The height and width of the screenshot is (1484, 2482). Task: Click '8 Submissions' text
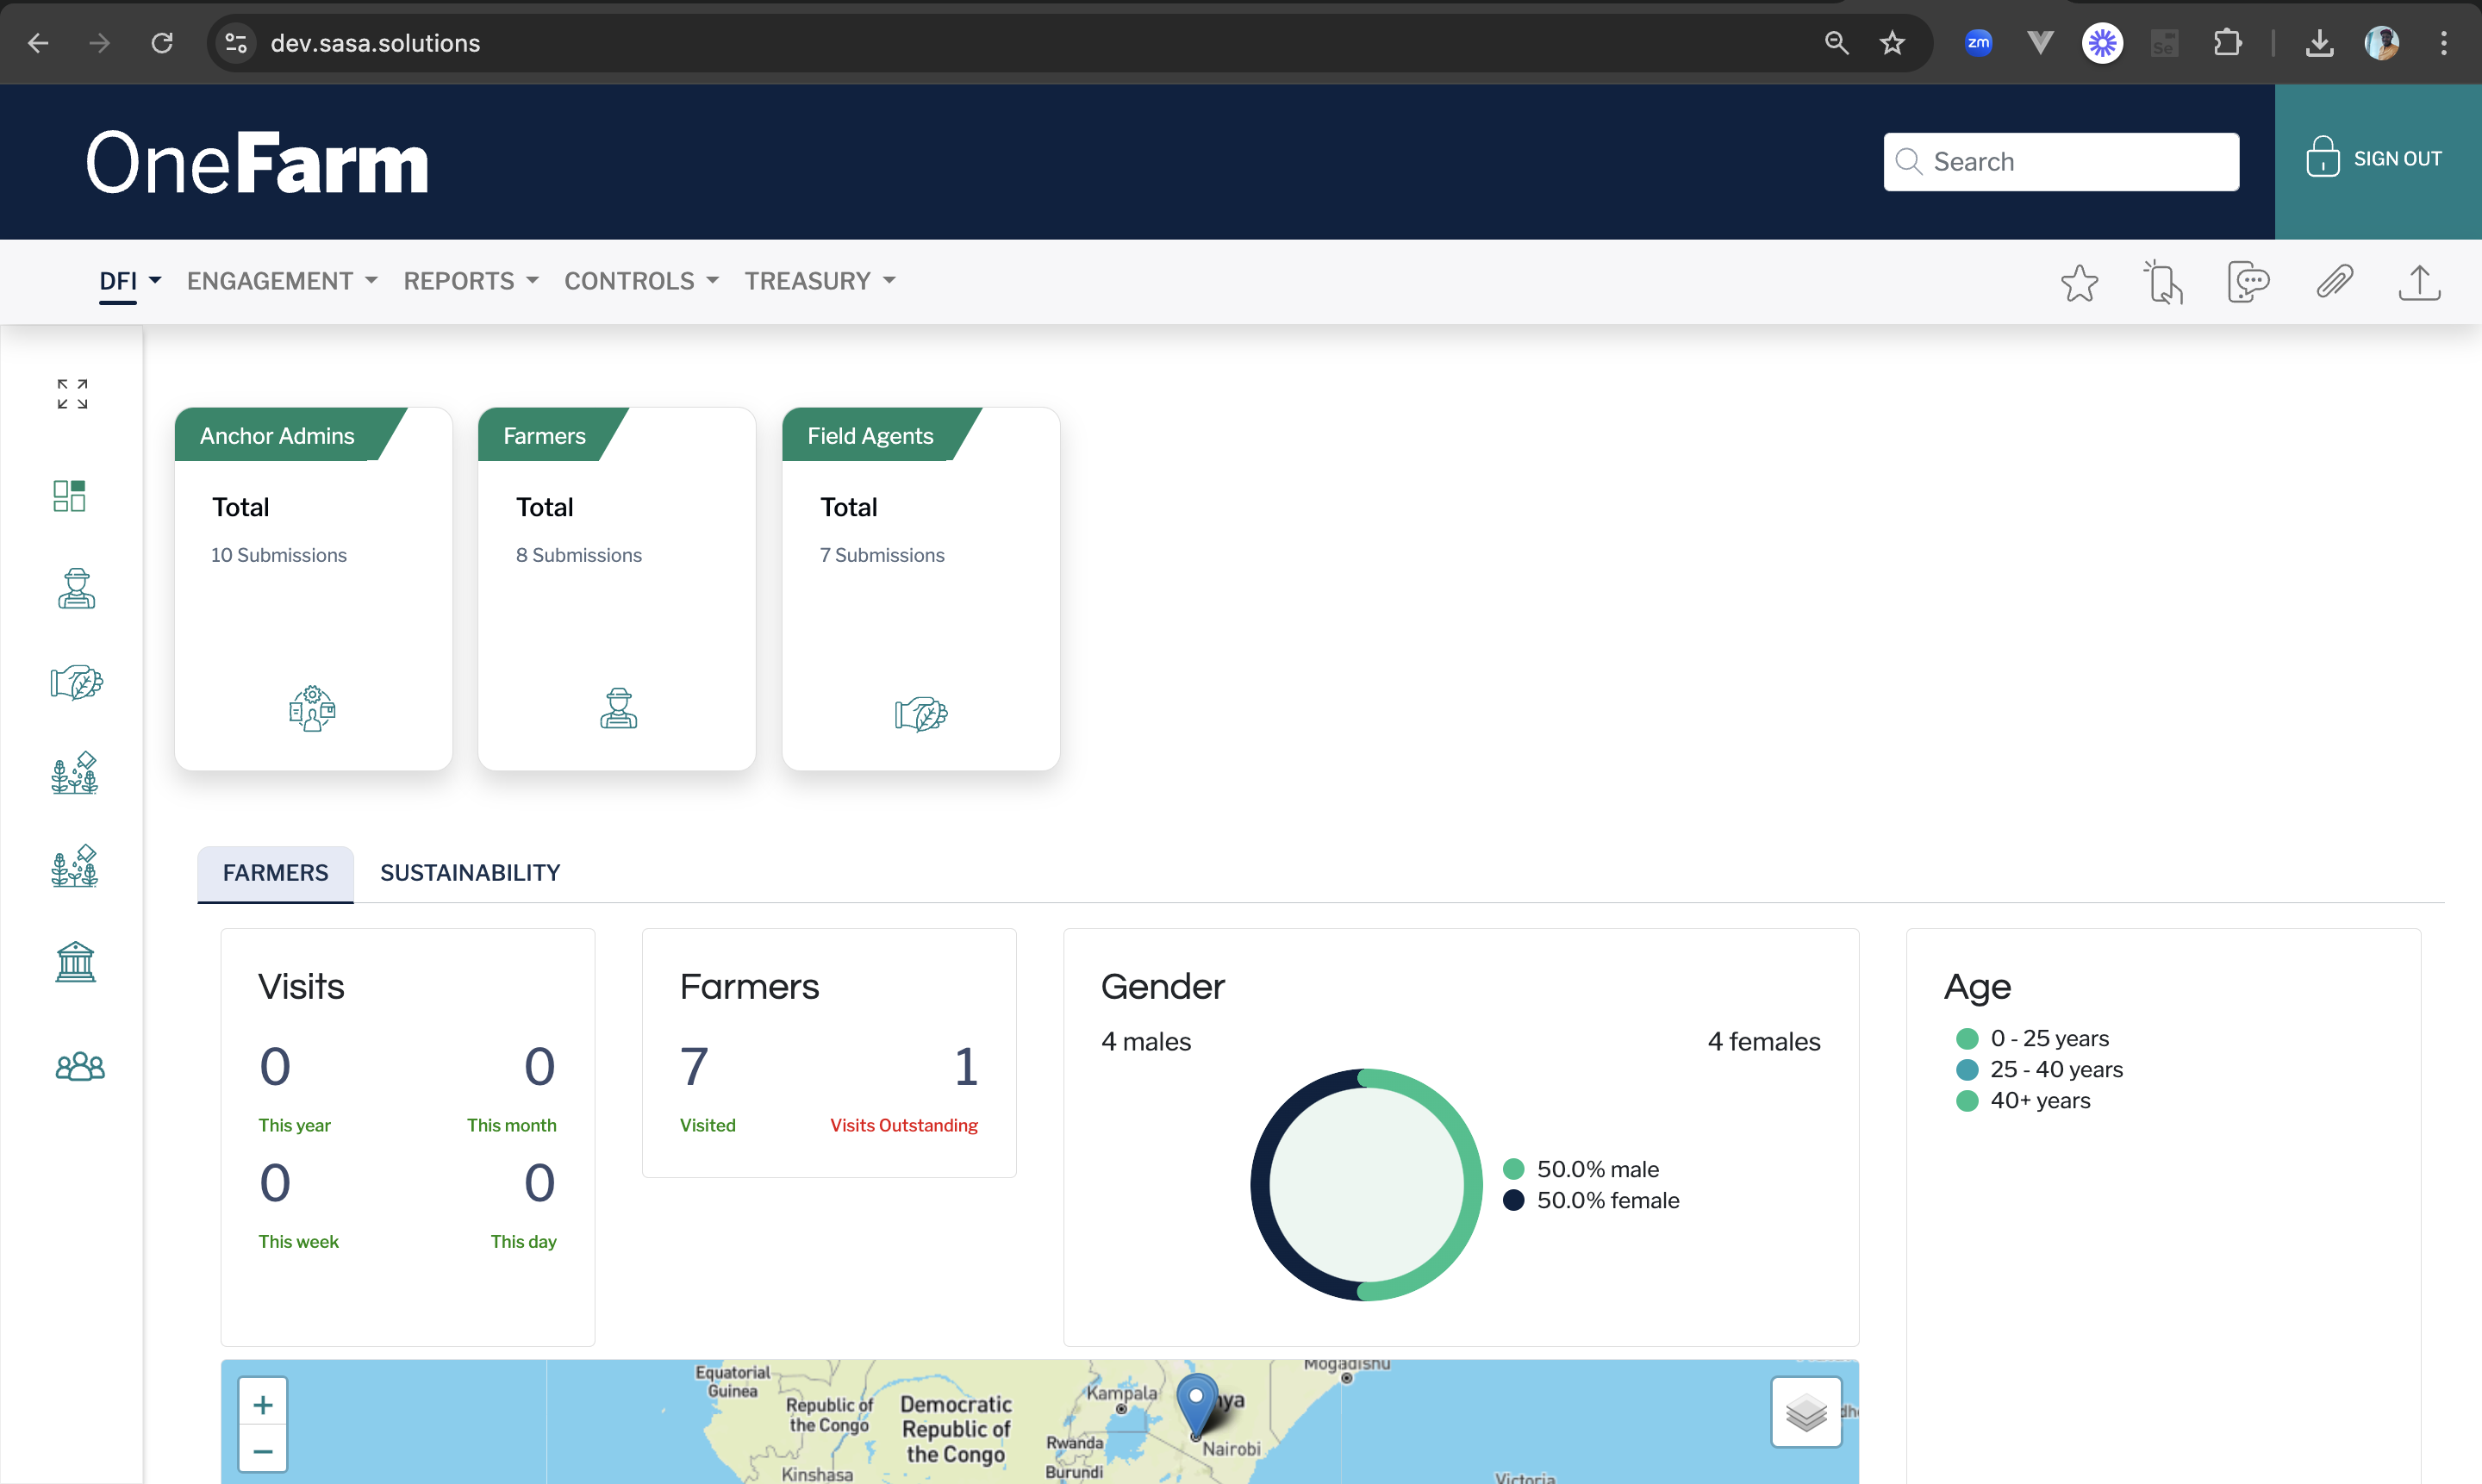pos(578,555)
